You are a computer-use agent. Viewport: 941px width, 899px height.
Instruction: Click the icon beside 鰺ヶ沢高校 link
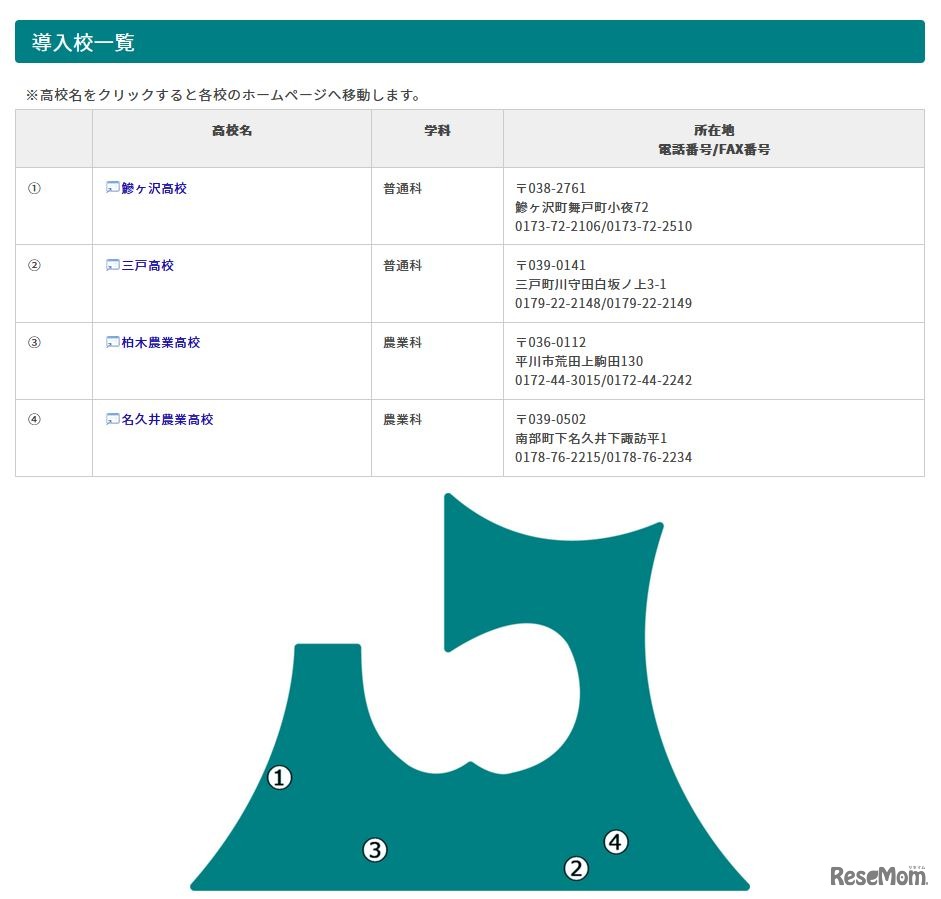pyautogui.click(x=112, y=188)
